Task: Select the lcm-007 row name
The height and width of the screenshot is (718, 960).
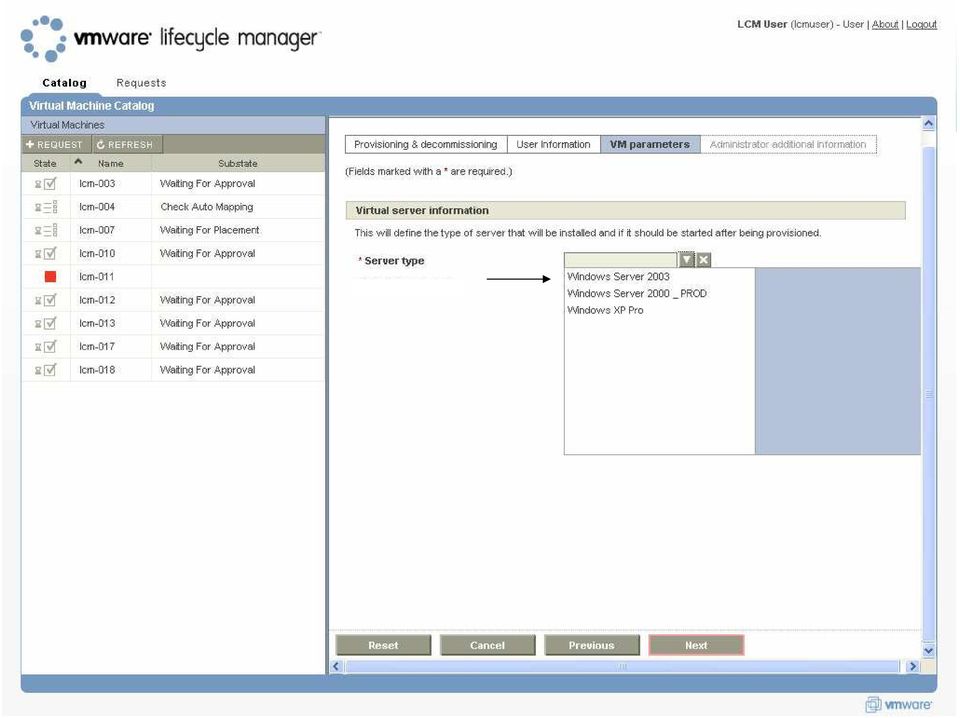Action: click(97, 230)
